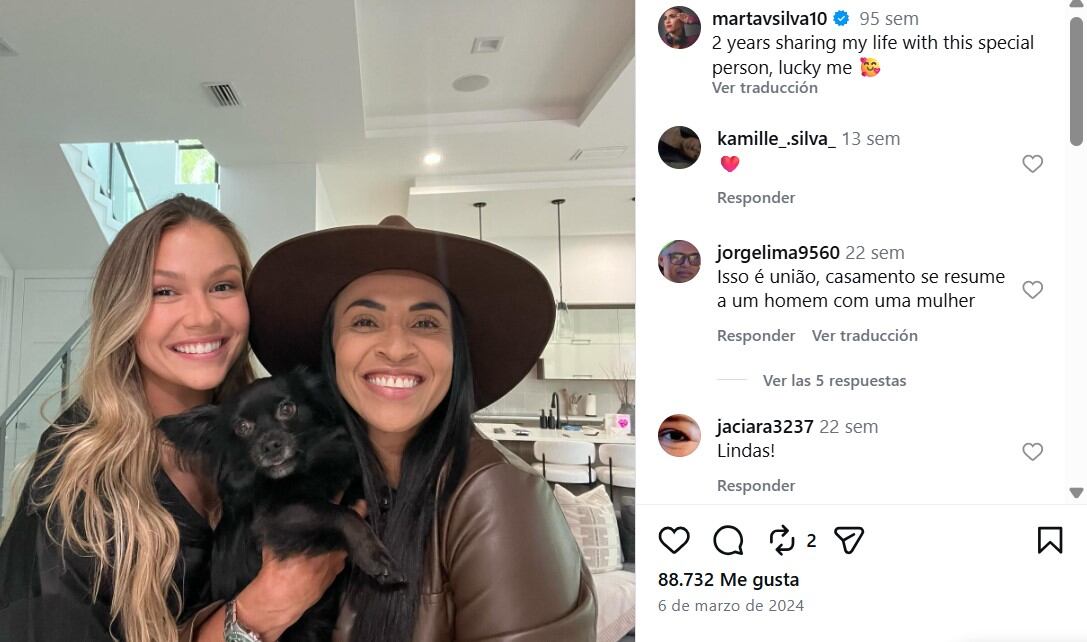Viewport: 1087px width, 642px height.
Task: Open jorgelima9560's avatar
Action: (679, 261)
